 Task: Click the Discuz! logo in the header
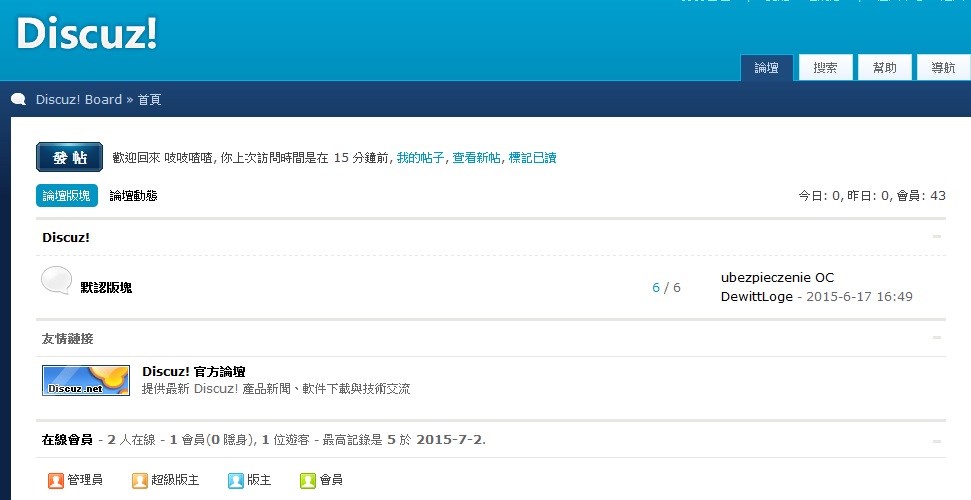pos(87,33)
